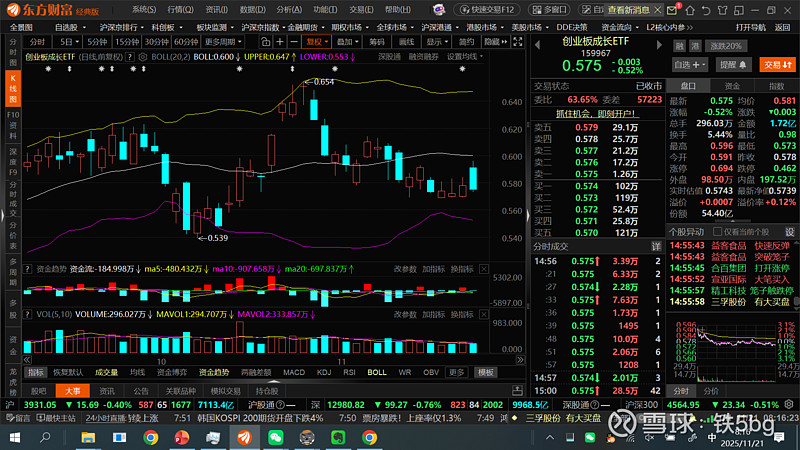Open settings gear in index status bar
This screenshot has height=450, width=800.
pos(789,405)
